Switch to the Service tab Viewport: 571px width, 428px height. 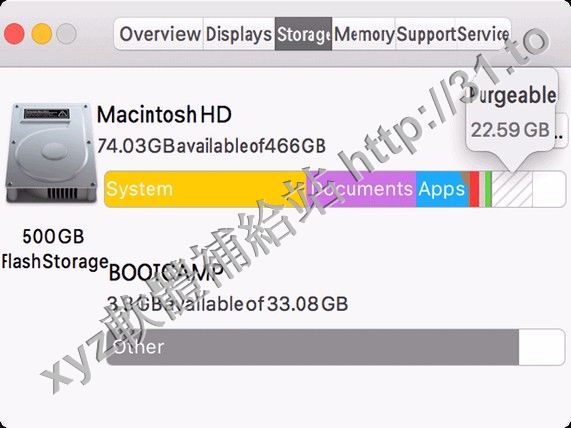click(483, 34)
